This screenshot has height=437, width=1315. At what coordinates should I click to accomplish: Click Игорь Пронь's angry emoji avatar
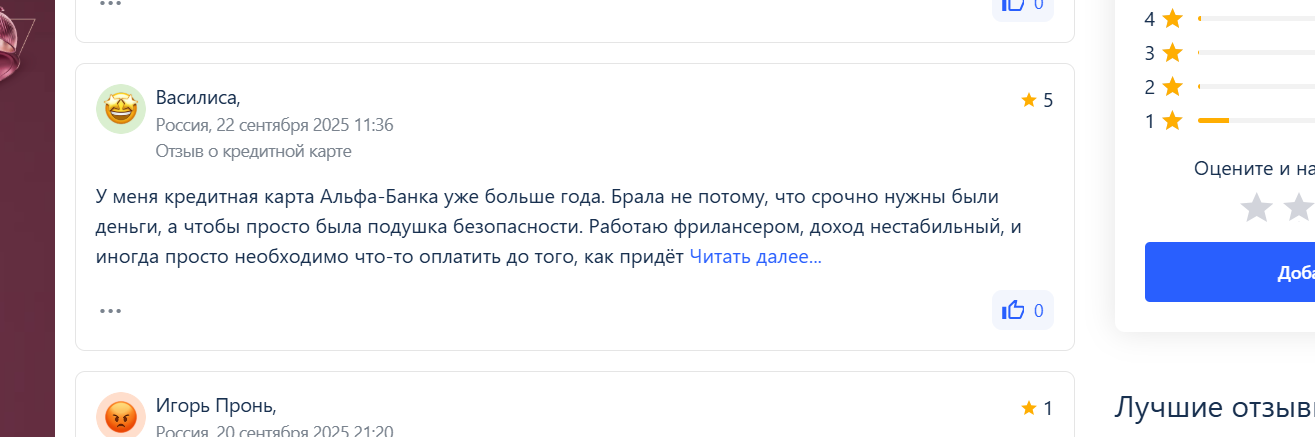[x=120, y=415]
